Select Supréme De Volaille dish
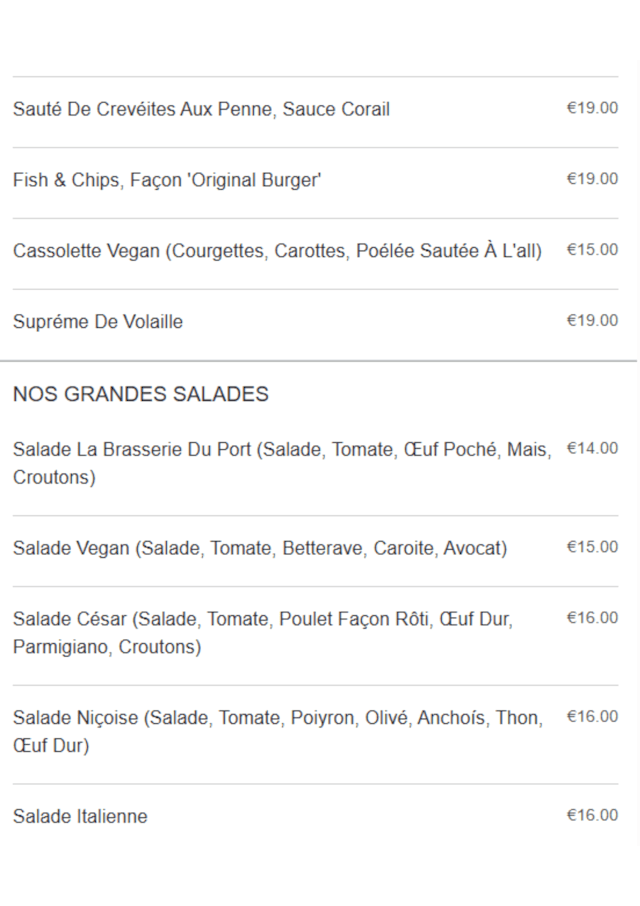 [x=98, y=322]
